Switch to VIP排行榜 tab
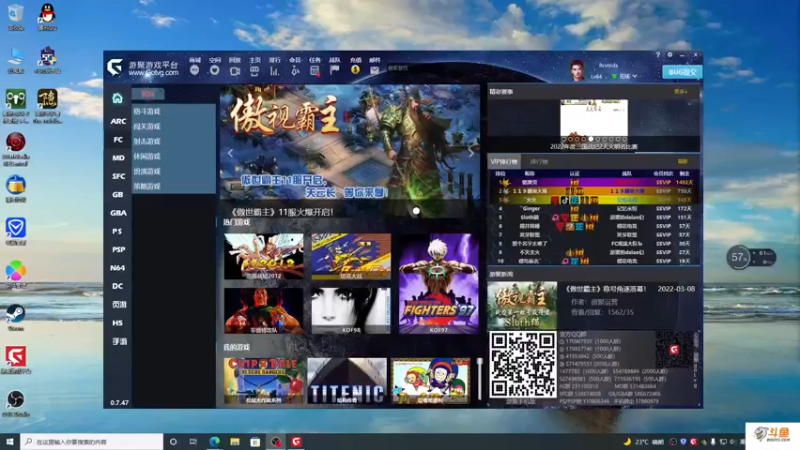The width and height of the screenshot is (800, 450). tap(504, 162)
